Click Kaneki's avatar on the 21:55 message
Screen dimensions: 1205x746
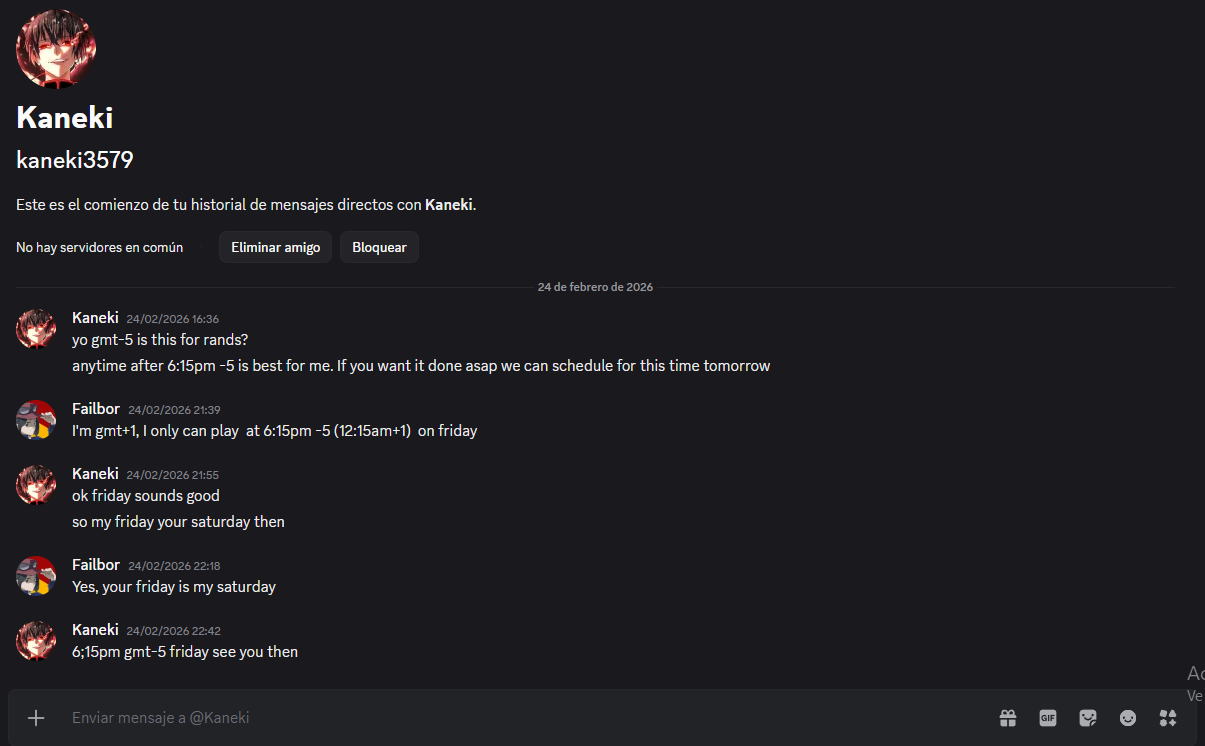[36, 484]
